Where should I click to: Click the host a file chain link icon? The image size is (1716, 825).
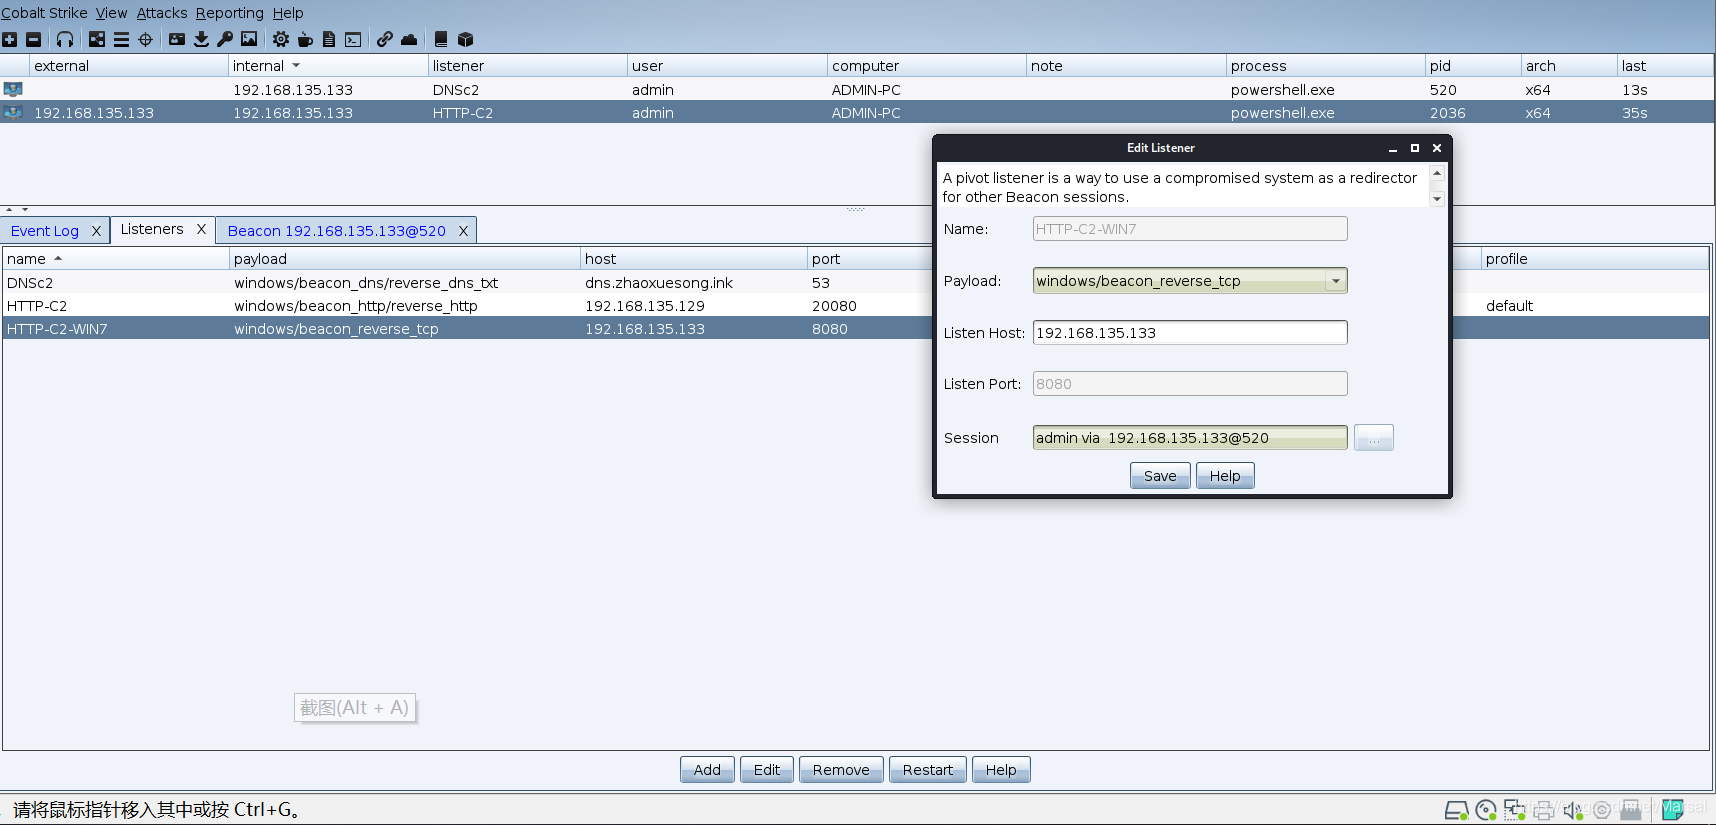(385, 39)
